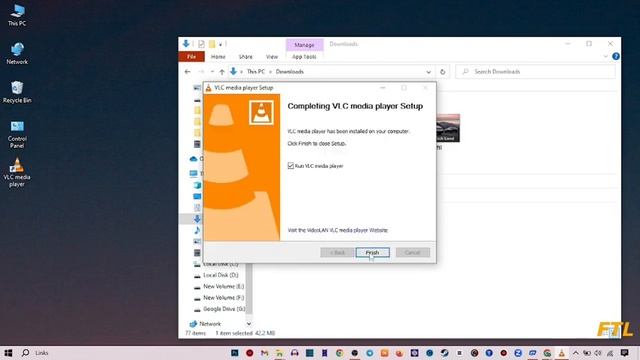Image resolution: width=640 pixels, height=360 pixels.
Task: Select the video thumbnail in Downloads folder
Action: click(448, 128)
